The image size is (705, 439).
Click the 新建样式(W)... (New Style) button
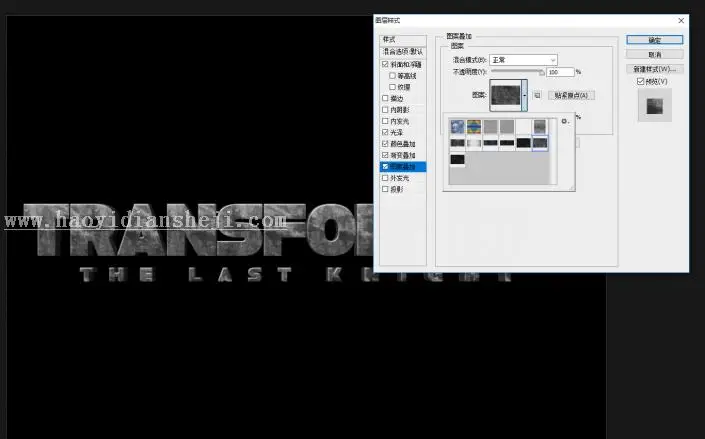655,69
